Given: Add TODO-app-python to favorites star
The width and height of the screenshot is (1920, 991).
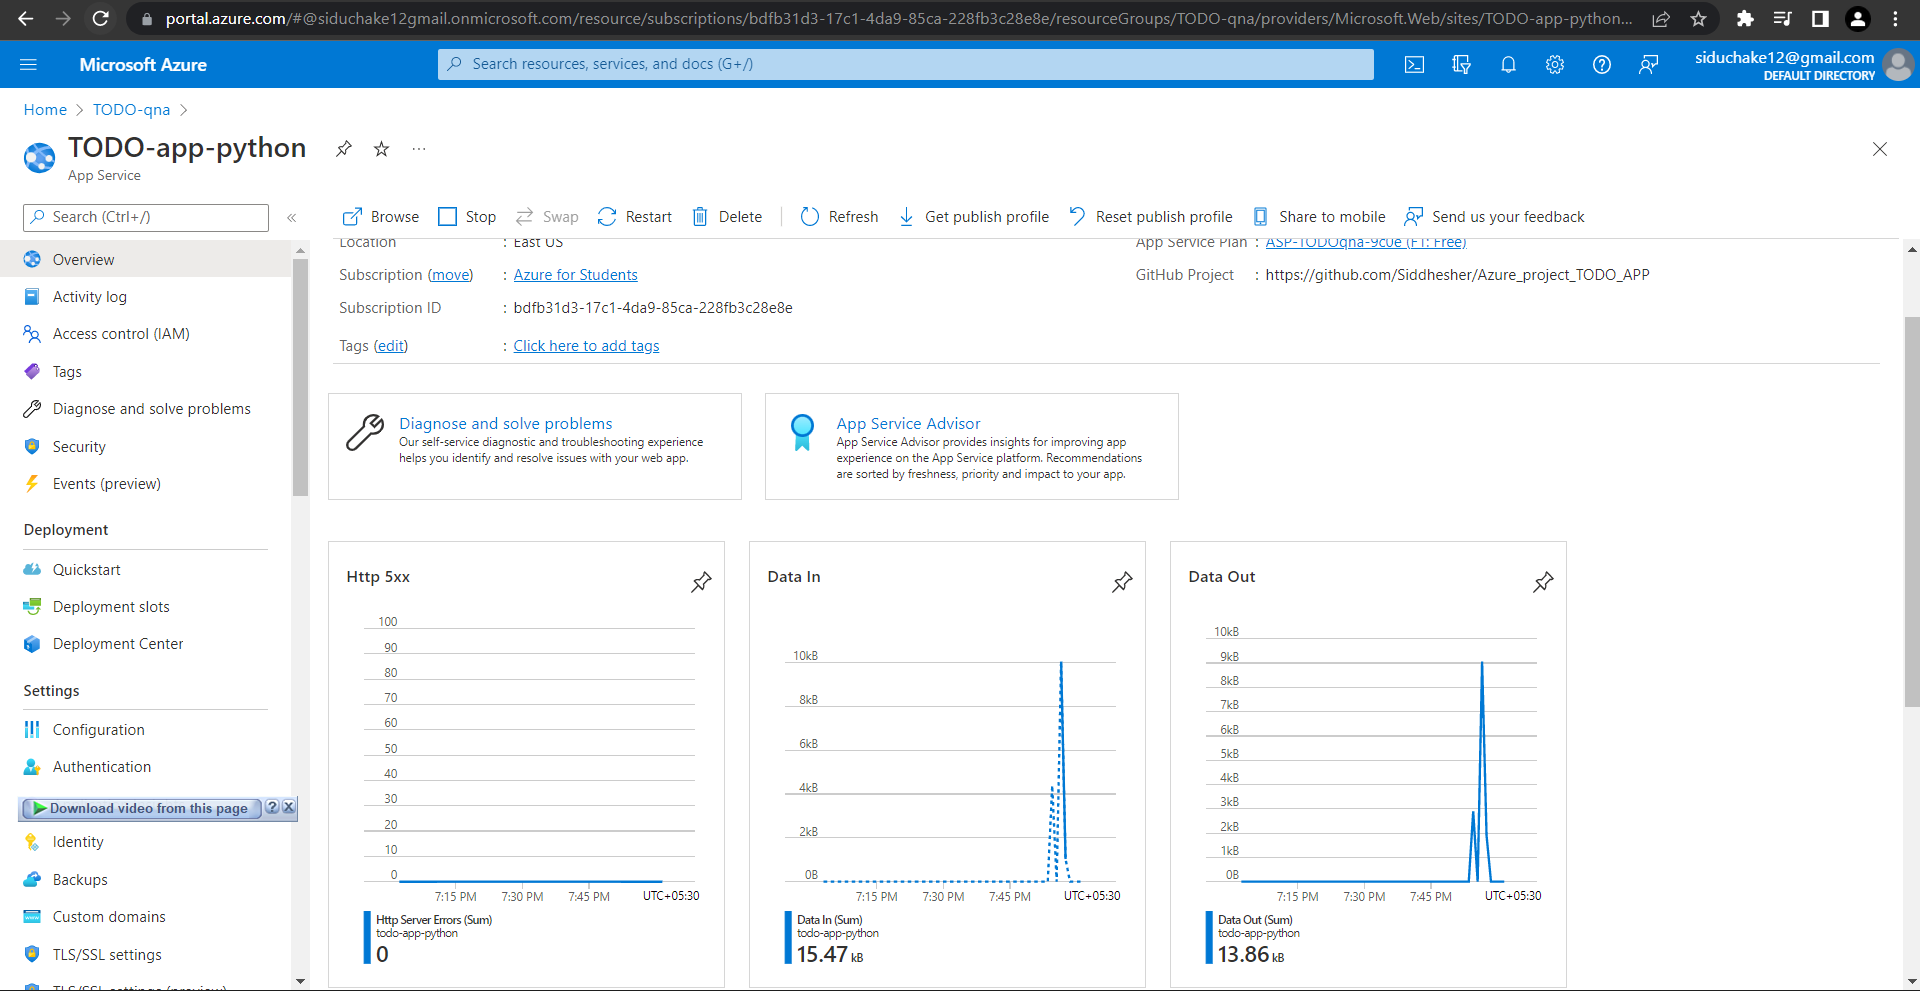Looking at the screenshot, I should coord(381,149).
